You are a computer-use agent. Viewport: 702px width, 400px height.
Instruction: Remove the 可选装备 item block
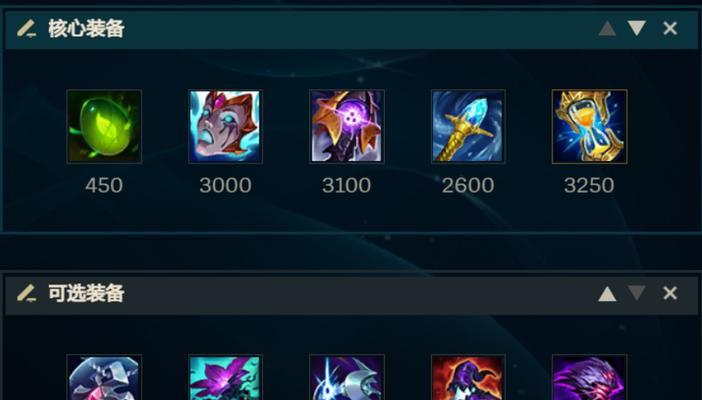click(x=670, y=293)
